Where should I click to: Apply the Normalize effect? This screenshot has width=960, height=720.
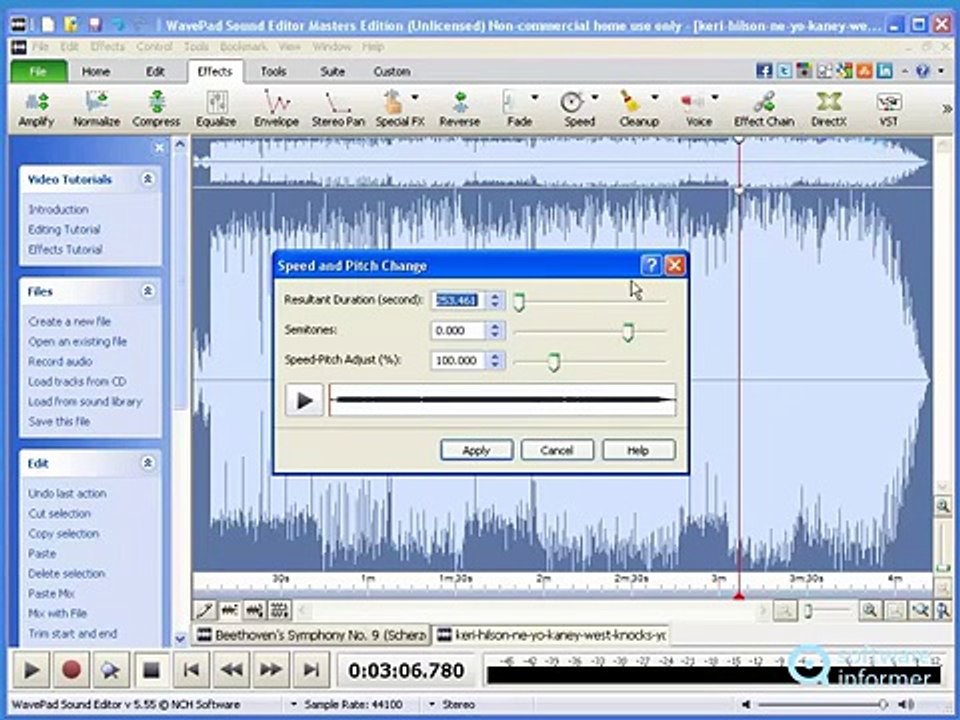(x=96, y=109)
